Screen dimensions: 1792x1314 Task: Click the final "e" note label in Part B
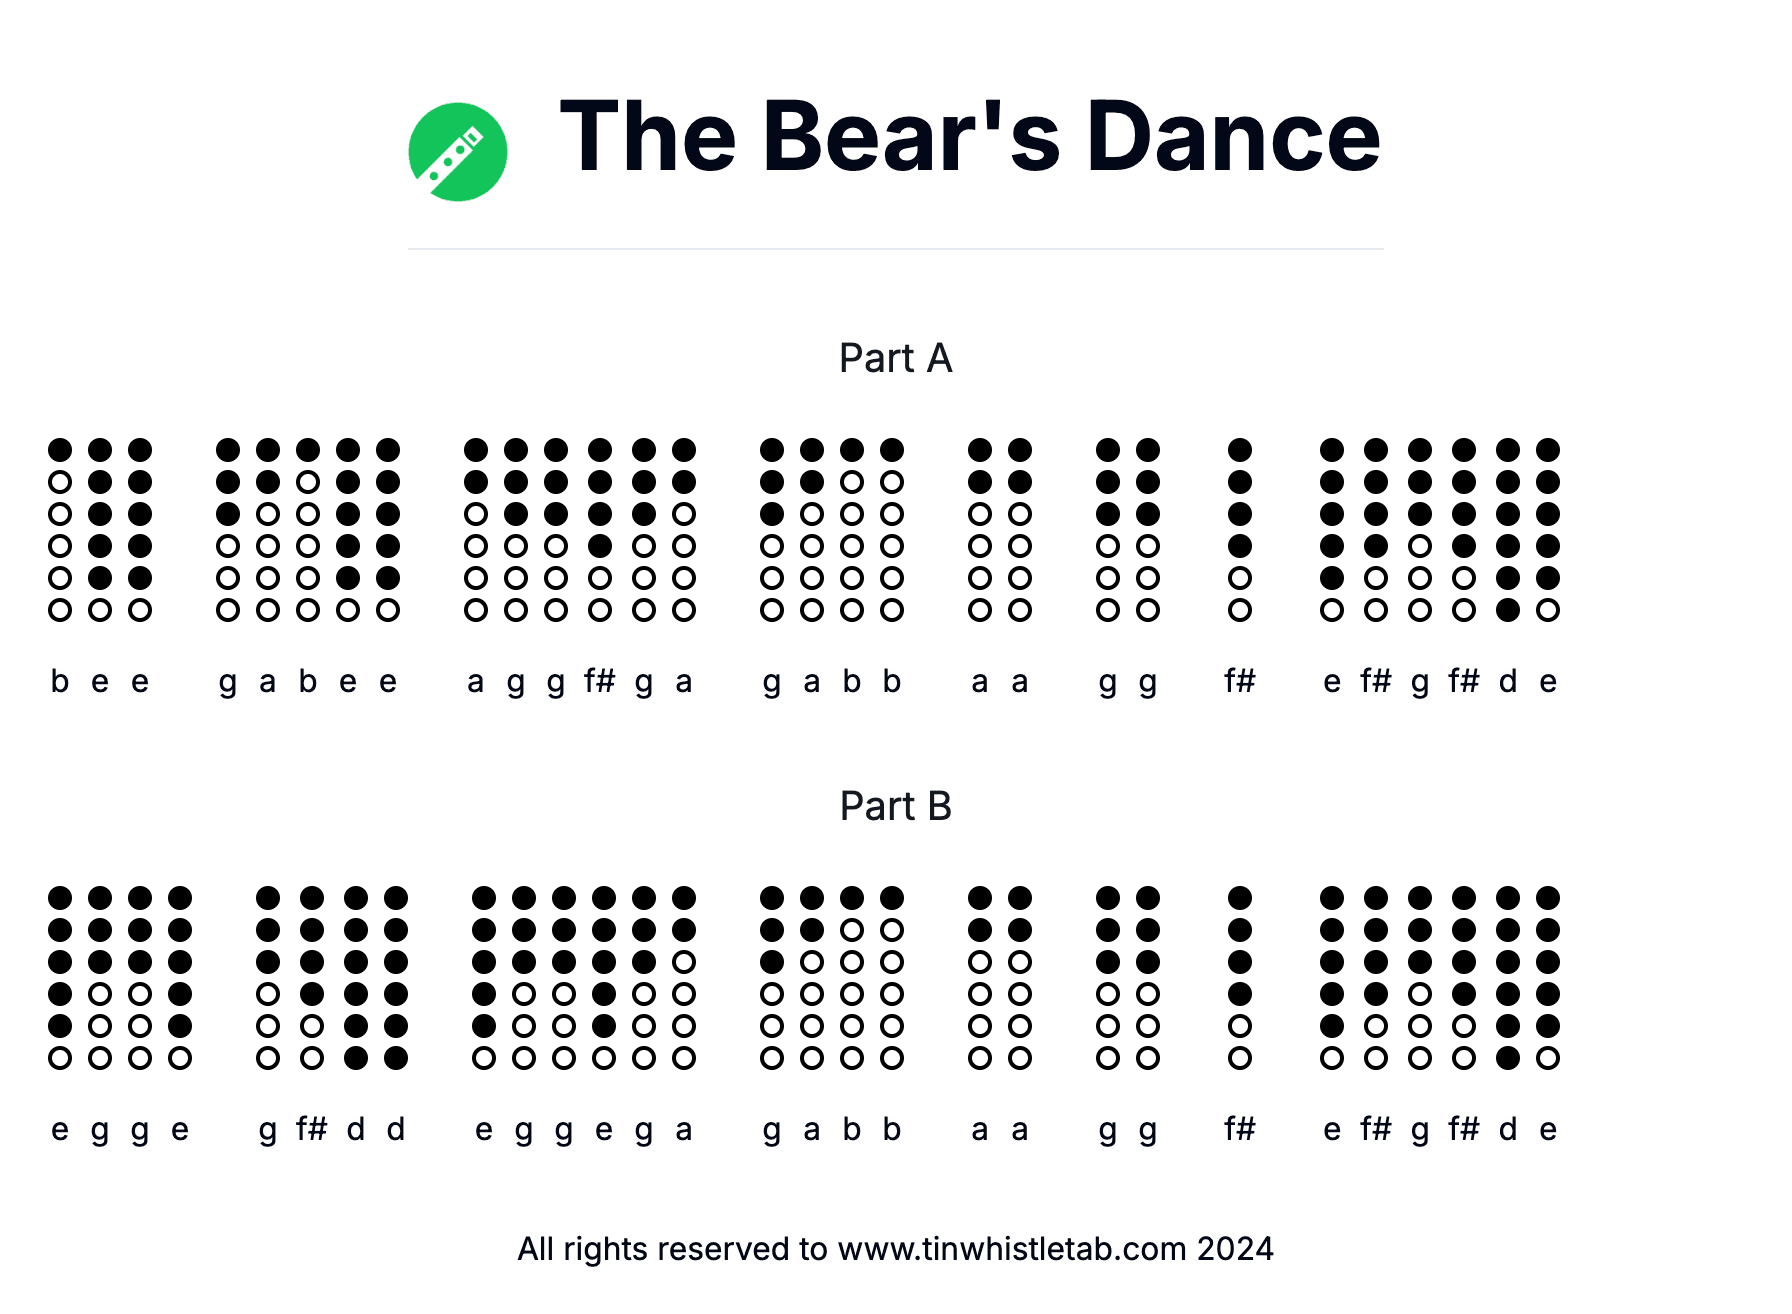tap(1548, 1130)
